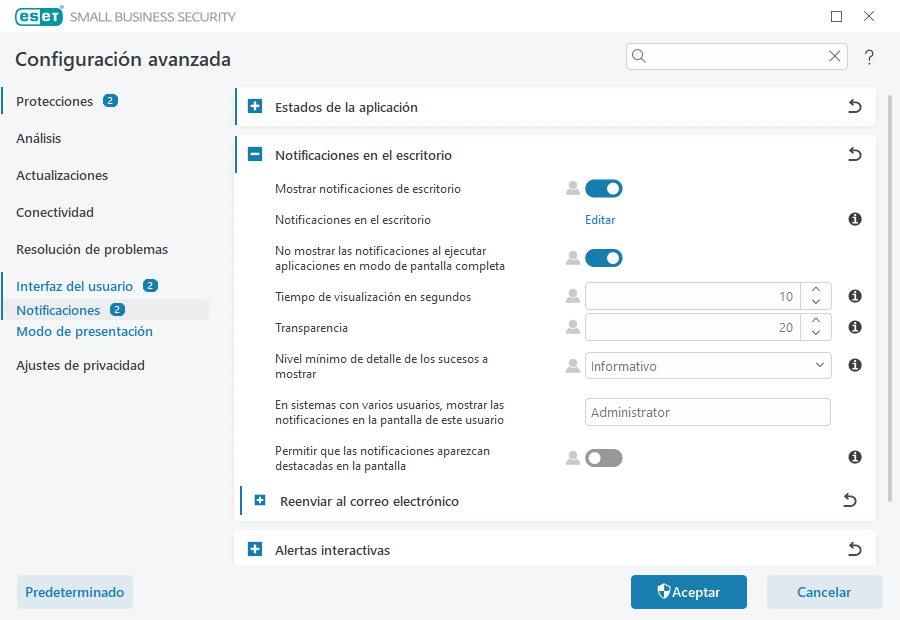Expand the Reenviar al correo electrónico section
The width and height of the screenshot is (900, 620).
tap(261, 500)
